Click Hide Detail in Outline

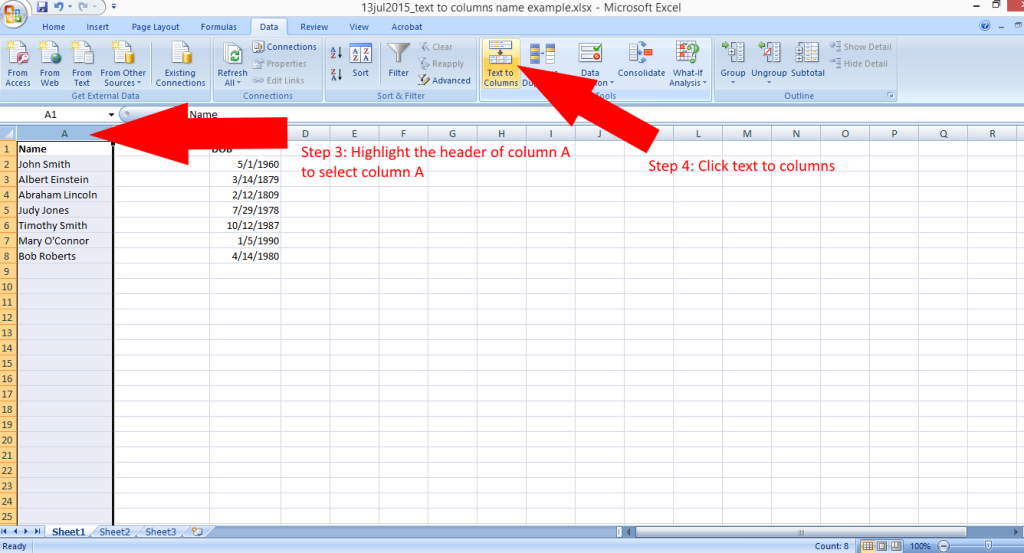pyautogui.click(x=859, y=63)
